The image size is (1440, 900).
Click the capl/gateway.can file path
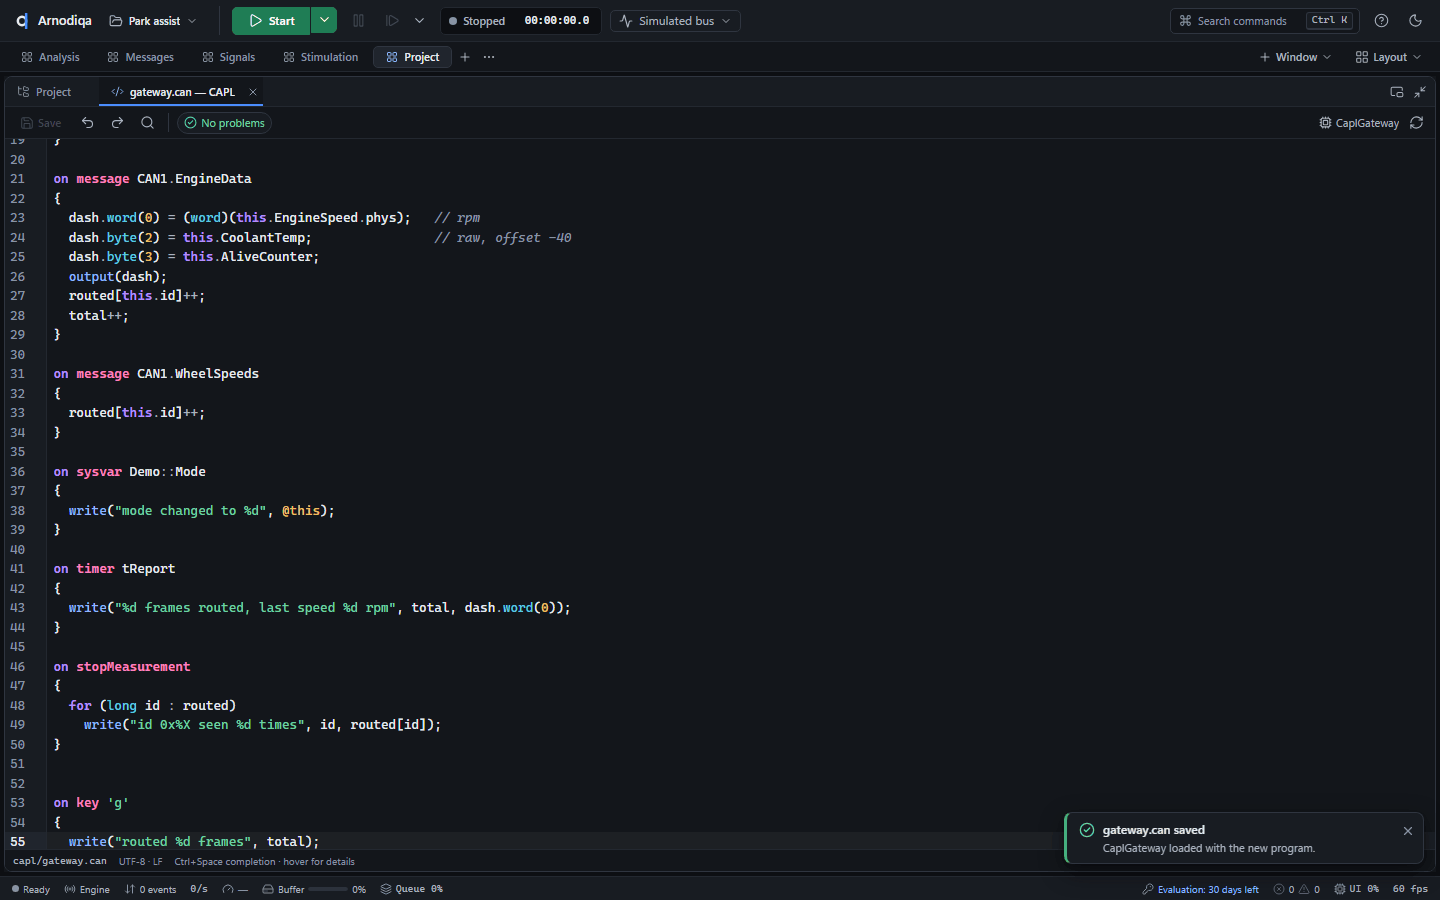(x=60, y=861)
